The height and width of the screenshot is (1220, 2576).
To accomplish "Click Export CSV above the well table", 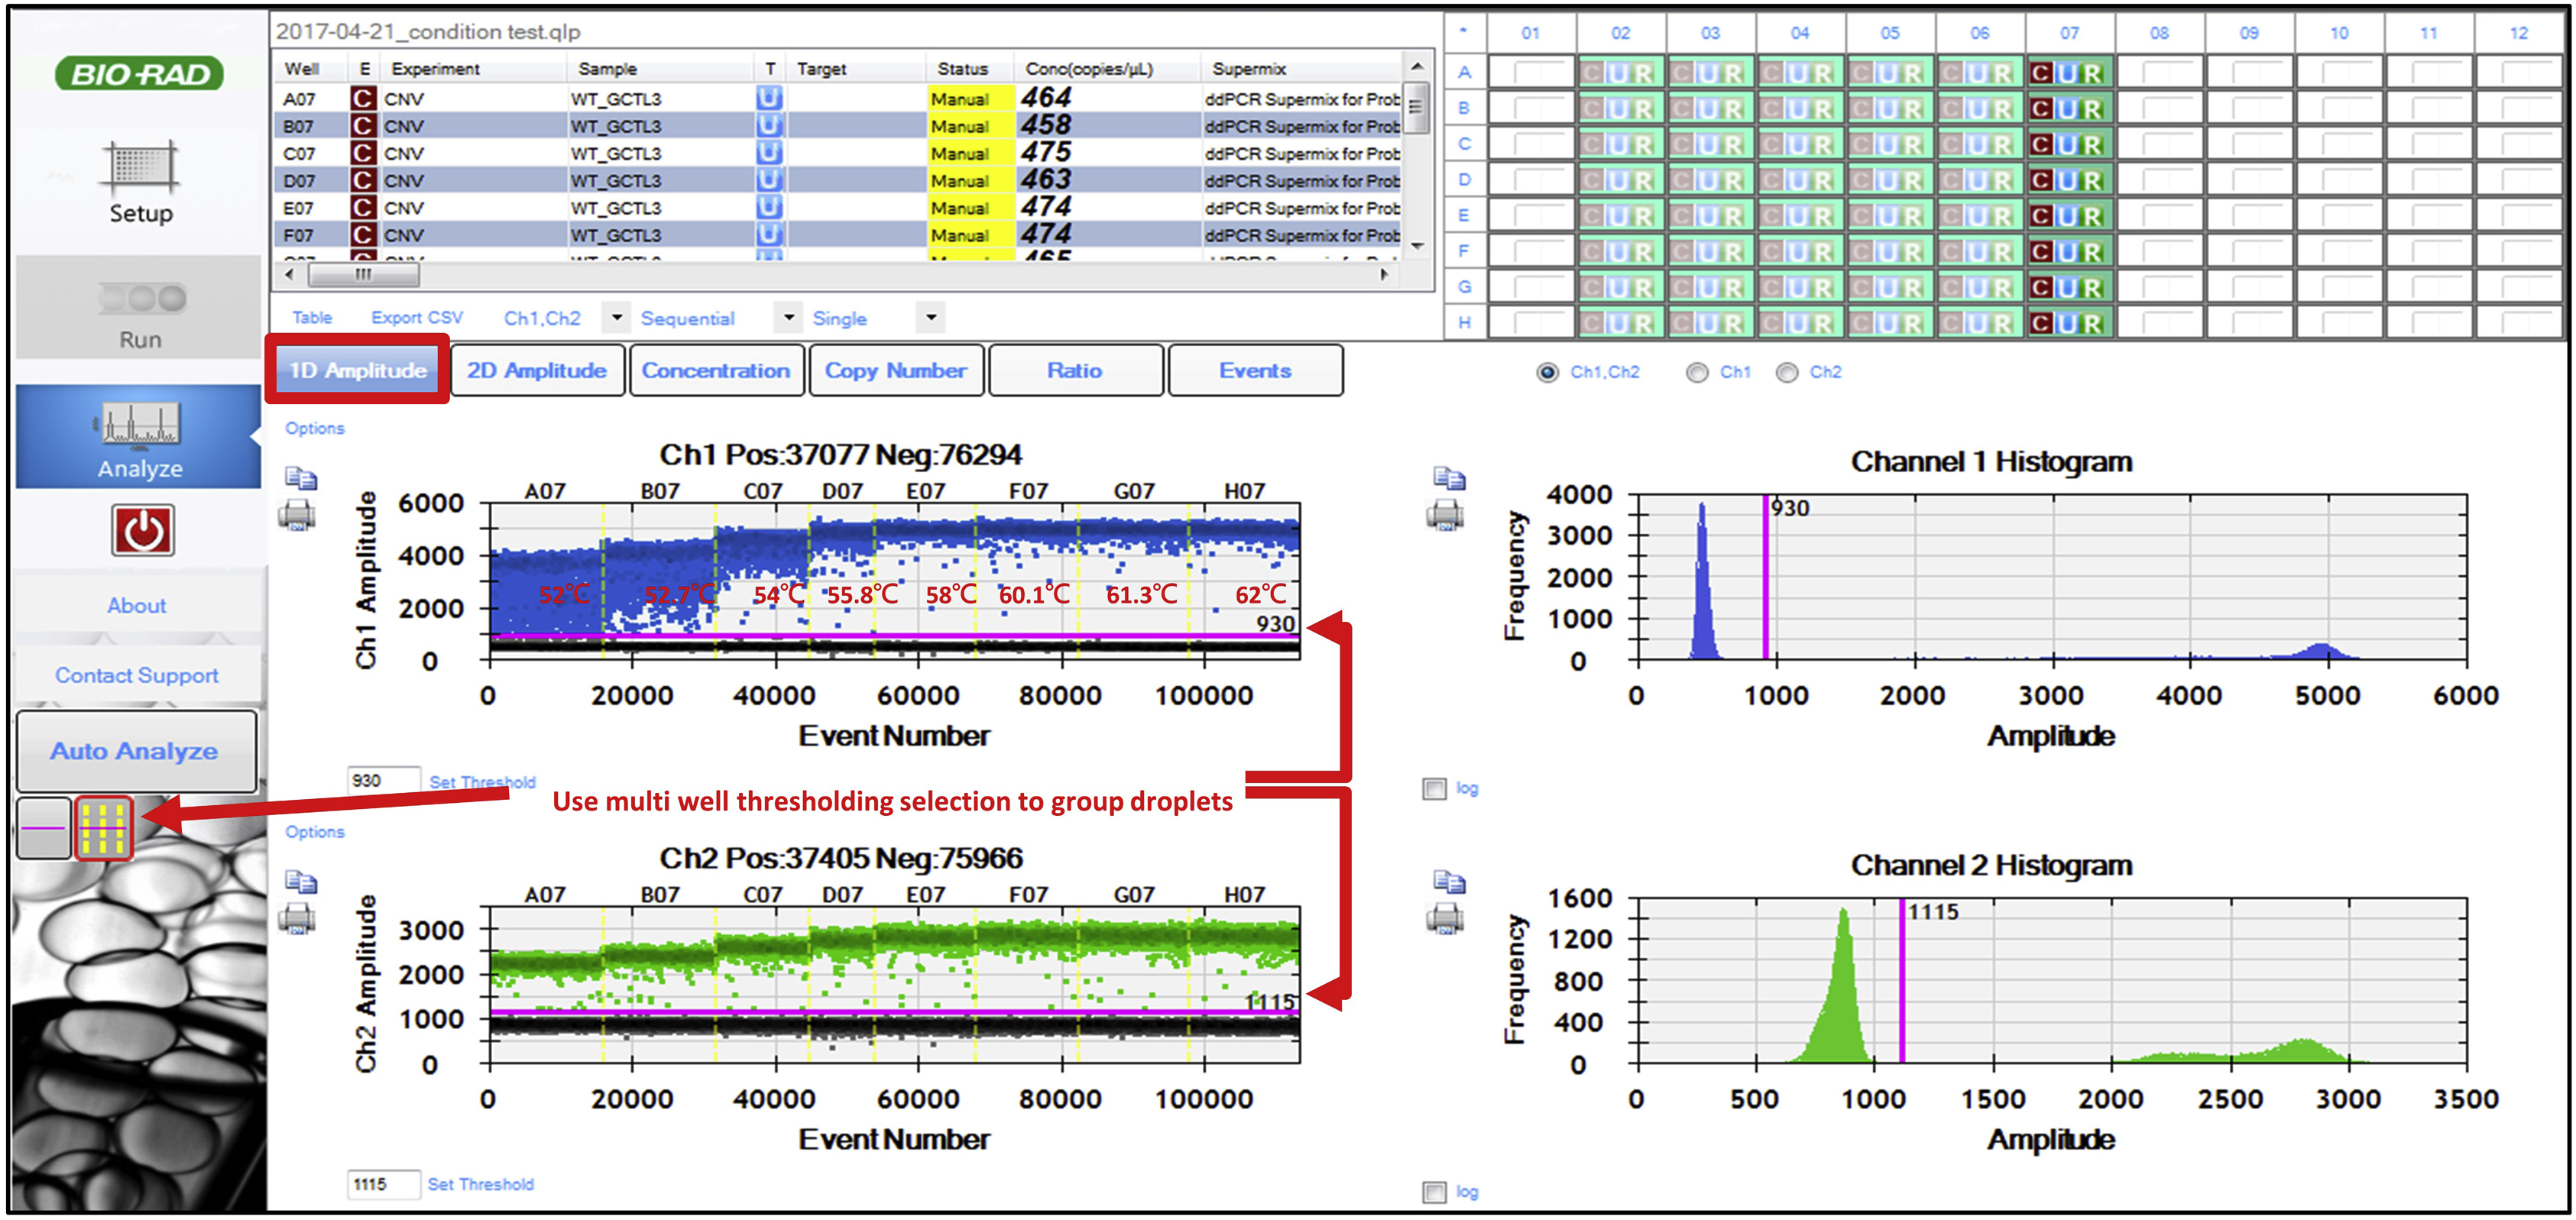I will (416, 317).
